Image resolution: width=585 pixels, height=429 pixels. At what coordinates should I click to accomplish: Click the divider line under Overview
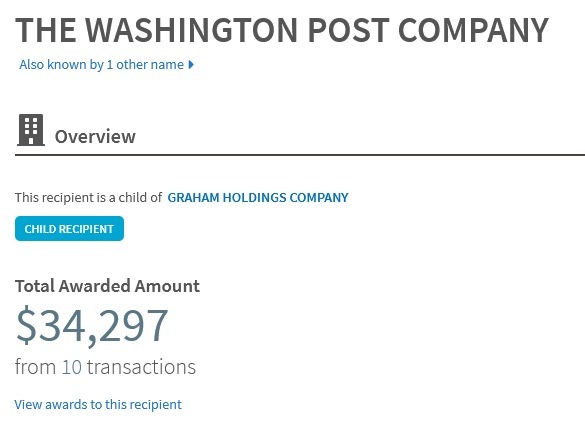[300, 154]
